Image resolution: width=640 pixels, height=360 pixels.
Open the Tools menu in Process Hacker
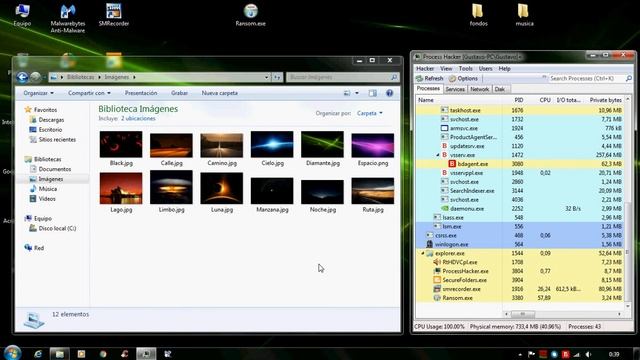click(x=465, y=69)
